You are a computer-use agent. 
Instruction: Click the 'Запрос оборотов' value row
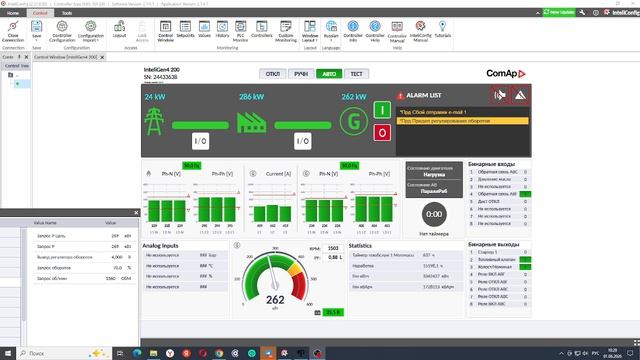coord(83,268)
